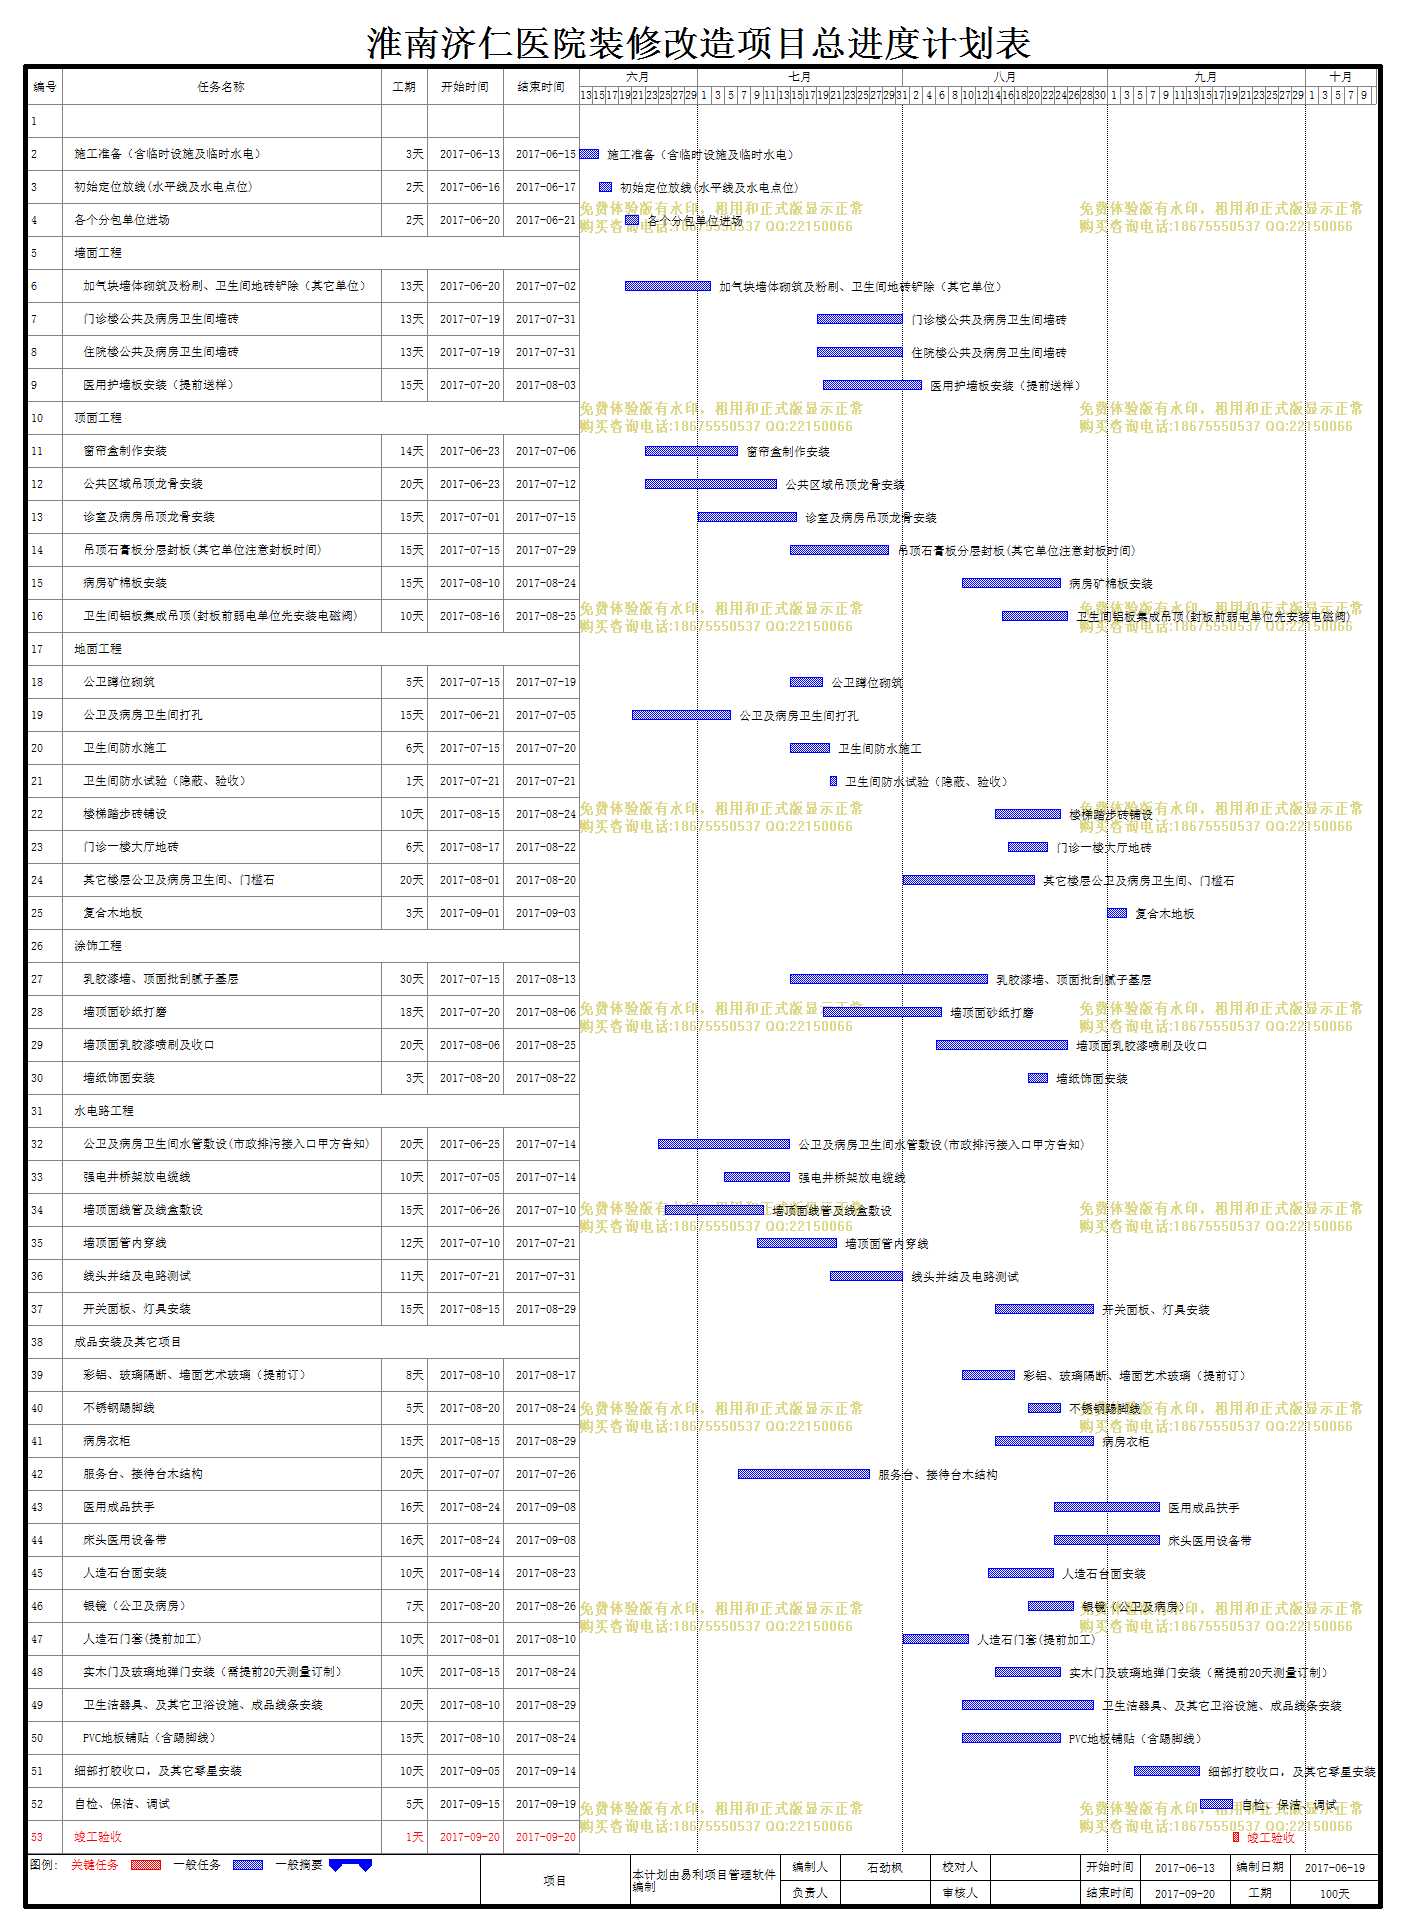Click the 石劲枫 name in footer

point(885,1867)
